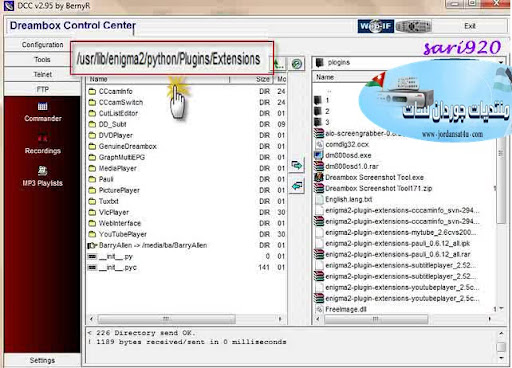The image size is (512, 368).
Task: Click the remote pane scroll right arrow
Action: 280,319
